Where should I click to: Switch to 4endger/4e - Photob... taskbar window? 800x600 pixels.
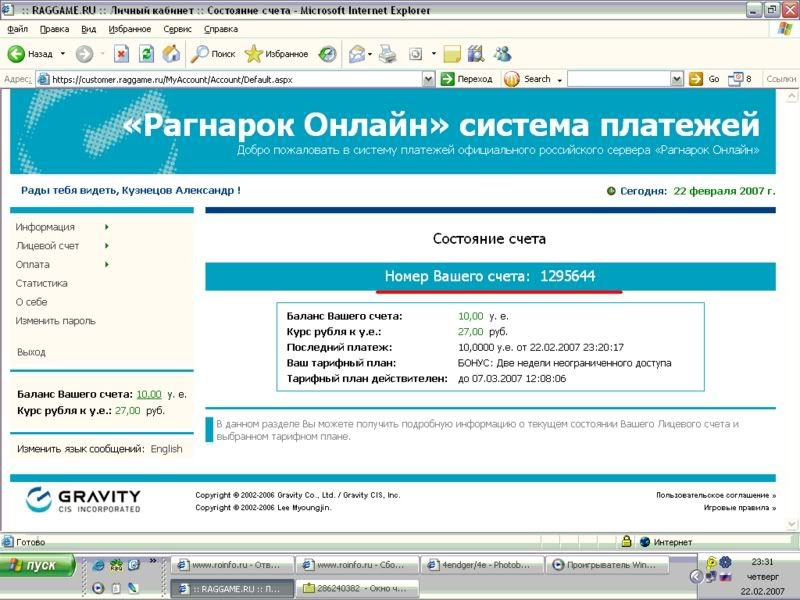click(x=482, y=565)
